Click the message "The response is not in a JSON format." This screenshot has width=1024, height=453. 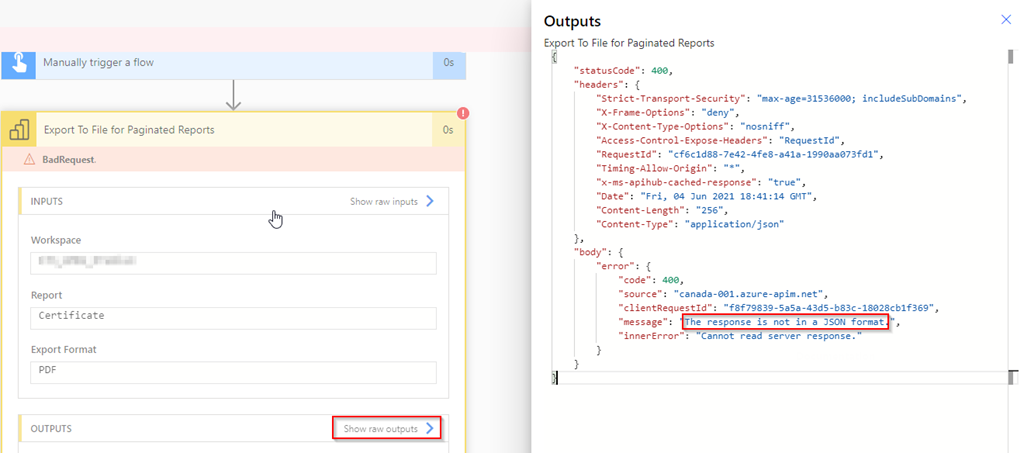(786, 322)
